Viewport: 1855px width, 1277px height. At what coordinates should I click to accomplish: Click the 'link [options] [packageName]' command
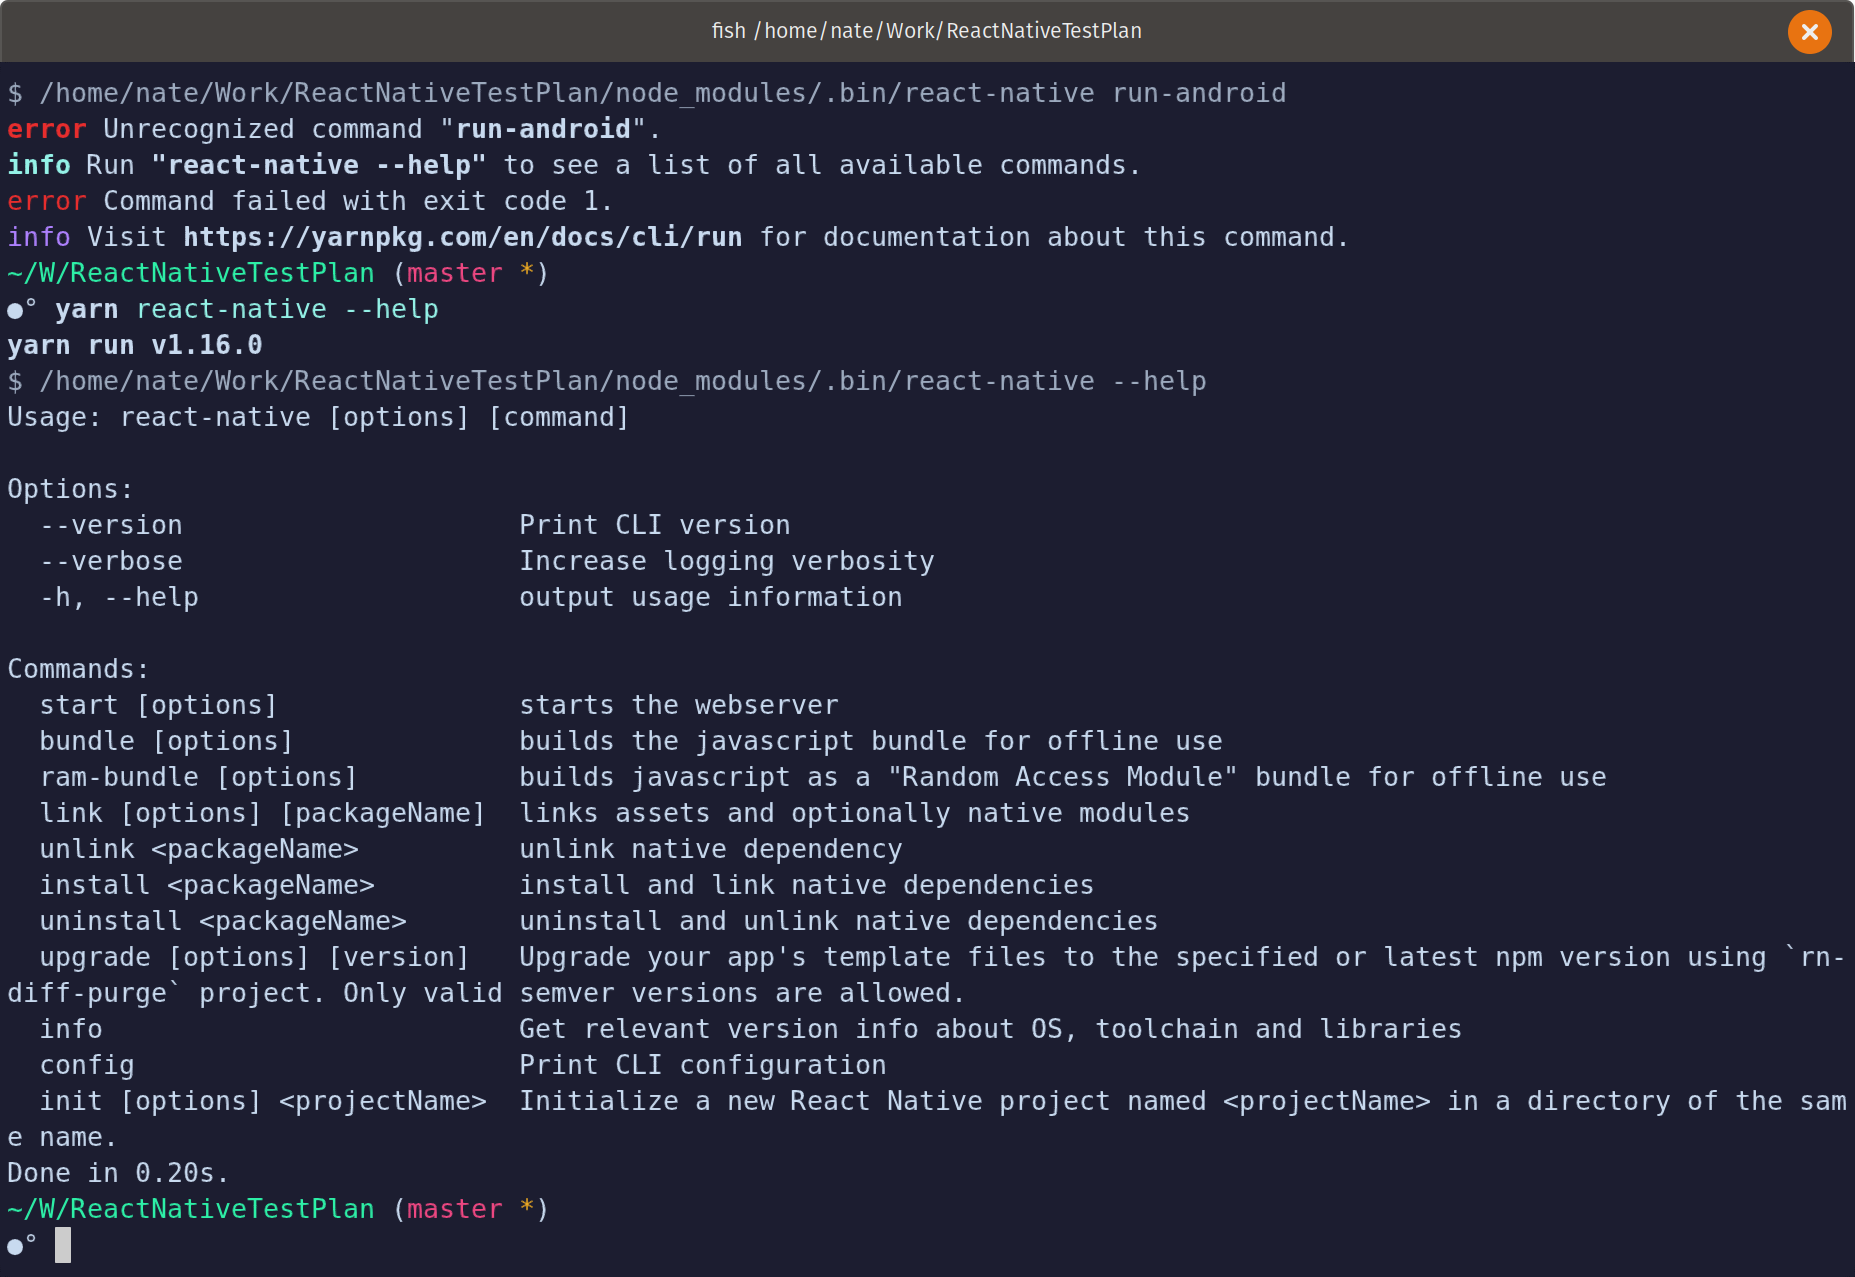tap(263, 813)
